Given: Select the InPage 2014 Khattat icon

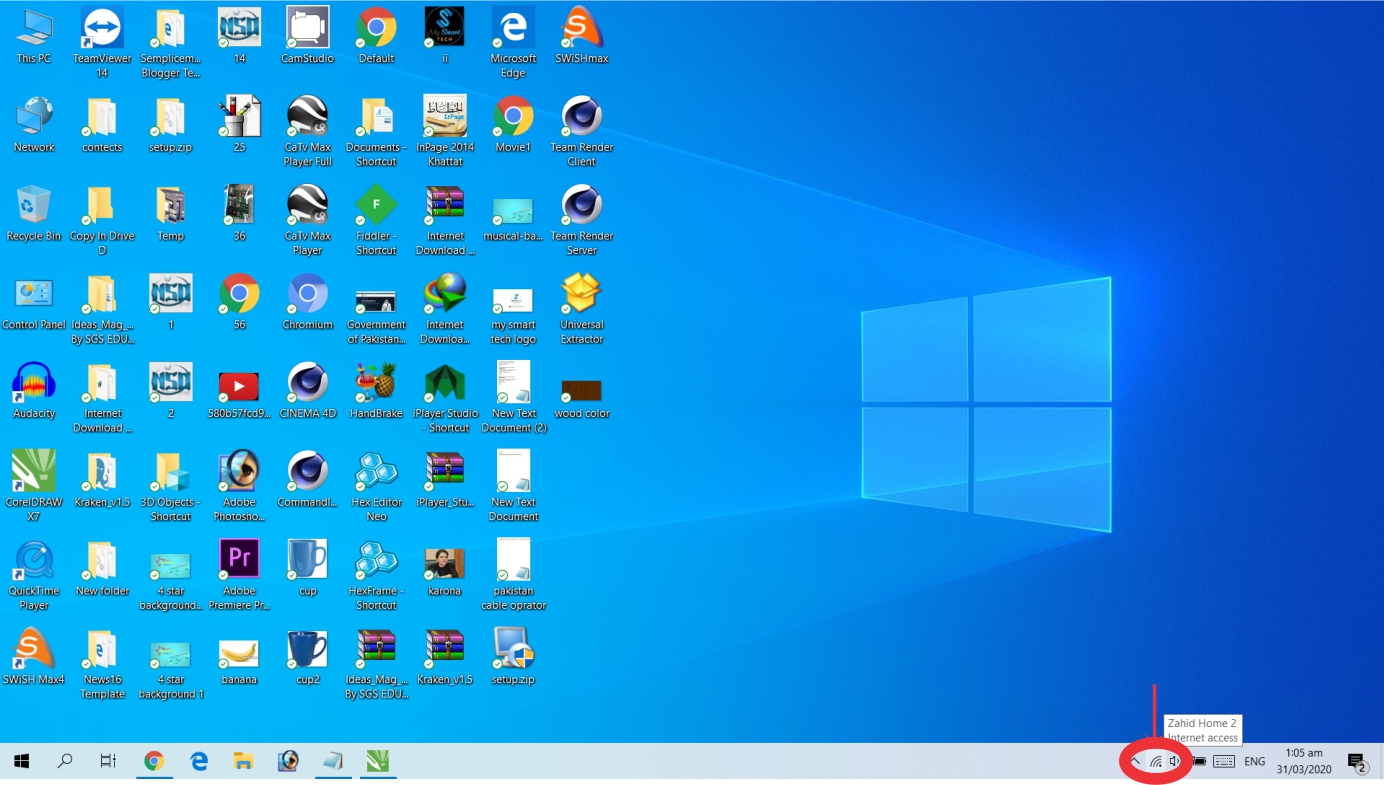Looking at the screenshot, I should coord(445,132).
